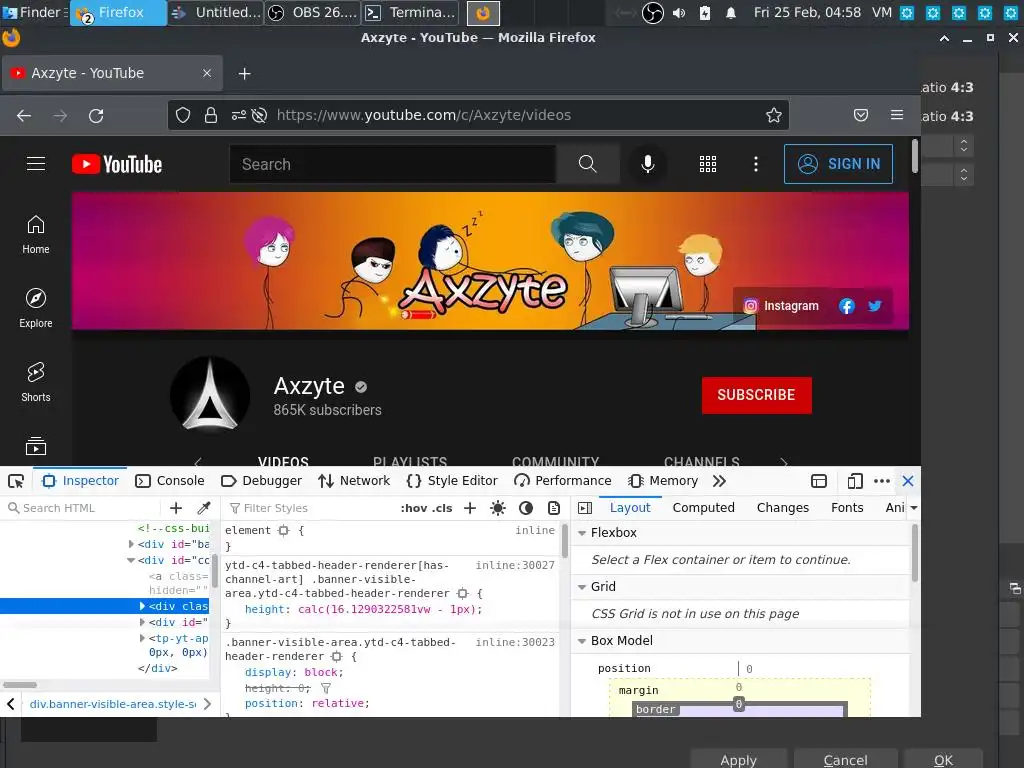Close the Axzyte - YouTube tab

[207, 73]
